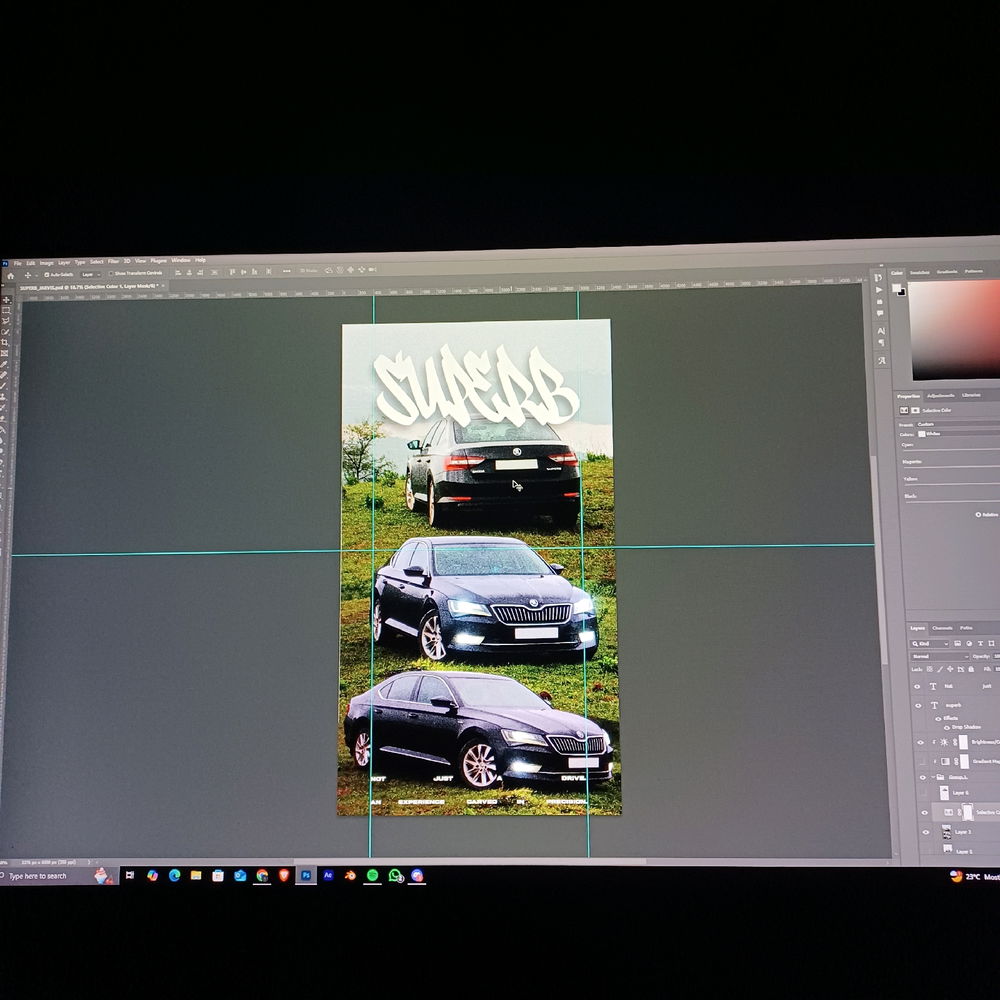Open Google Chrome from the taskbar
This screenshot has height=1000, width=1000.
tap(262, 875)
